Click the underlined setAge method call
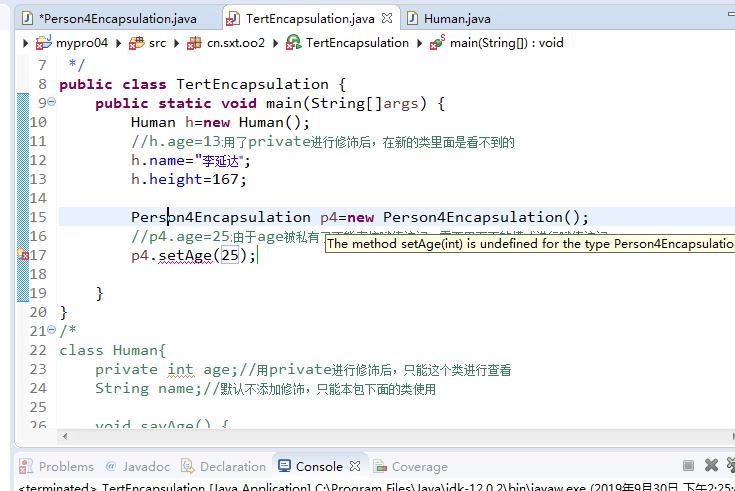 (x=185, y=256)
